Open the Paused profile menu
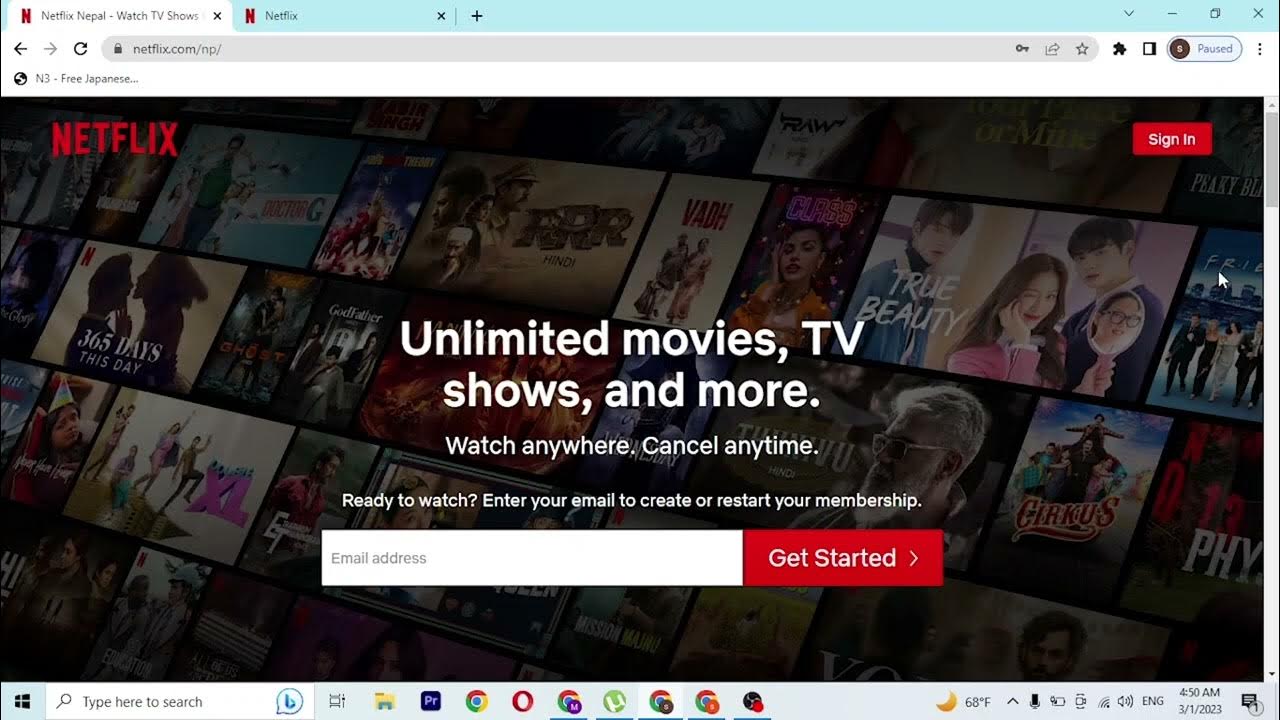Image resolution: width=1280 pixels, height=720 pixels. tap(1204, 49)
